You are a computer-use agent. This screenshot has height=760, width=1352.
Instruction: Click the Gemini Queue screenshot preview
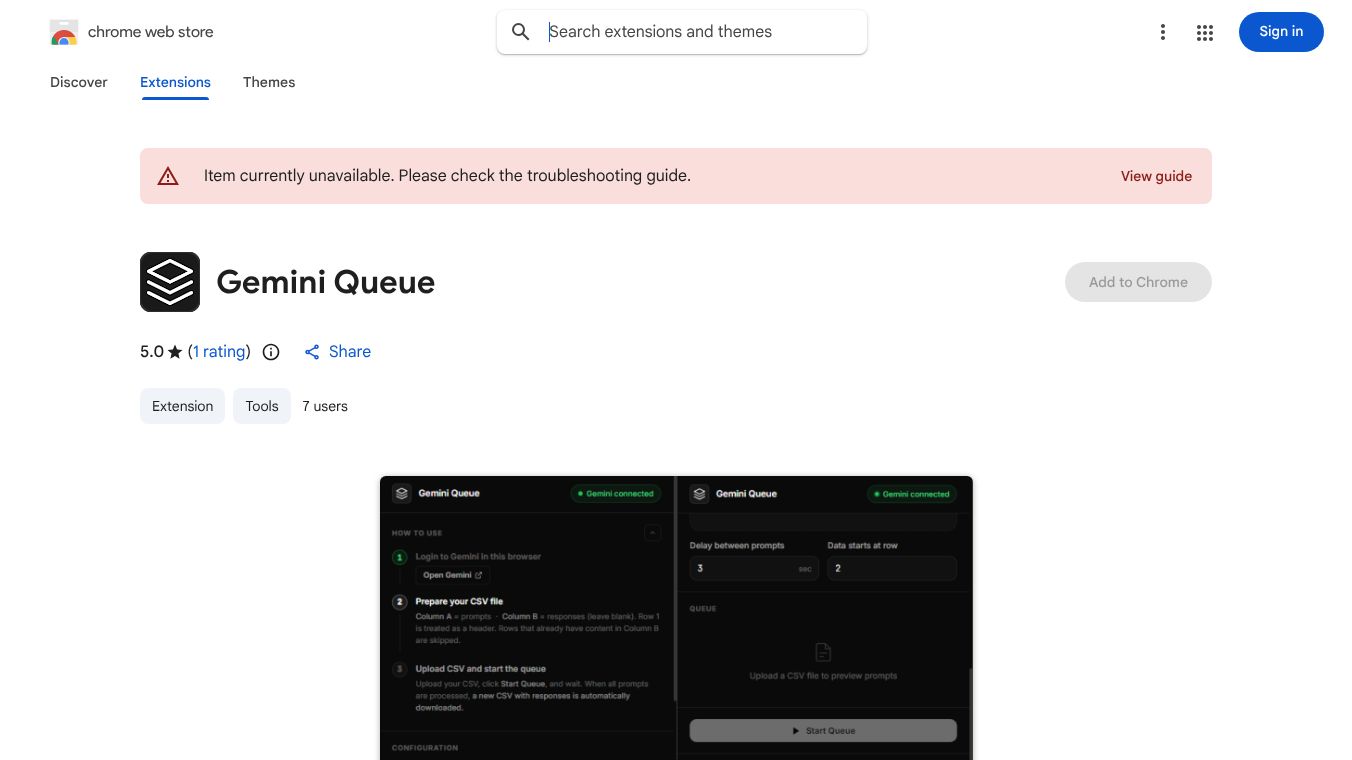(676, 618)
